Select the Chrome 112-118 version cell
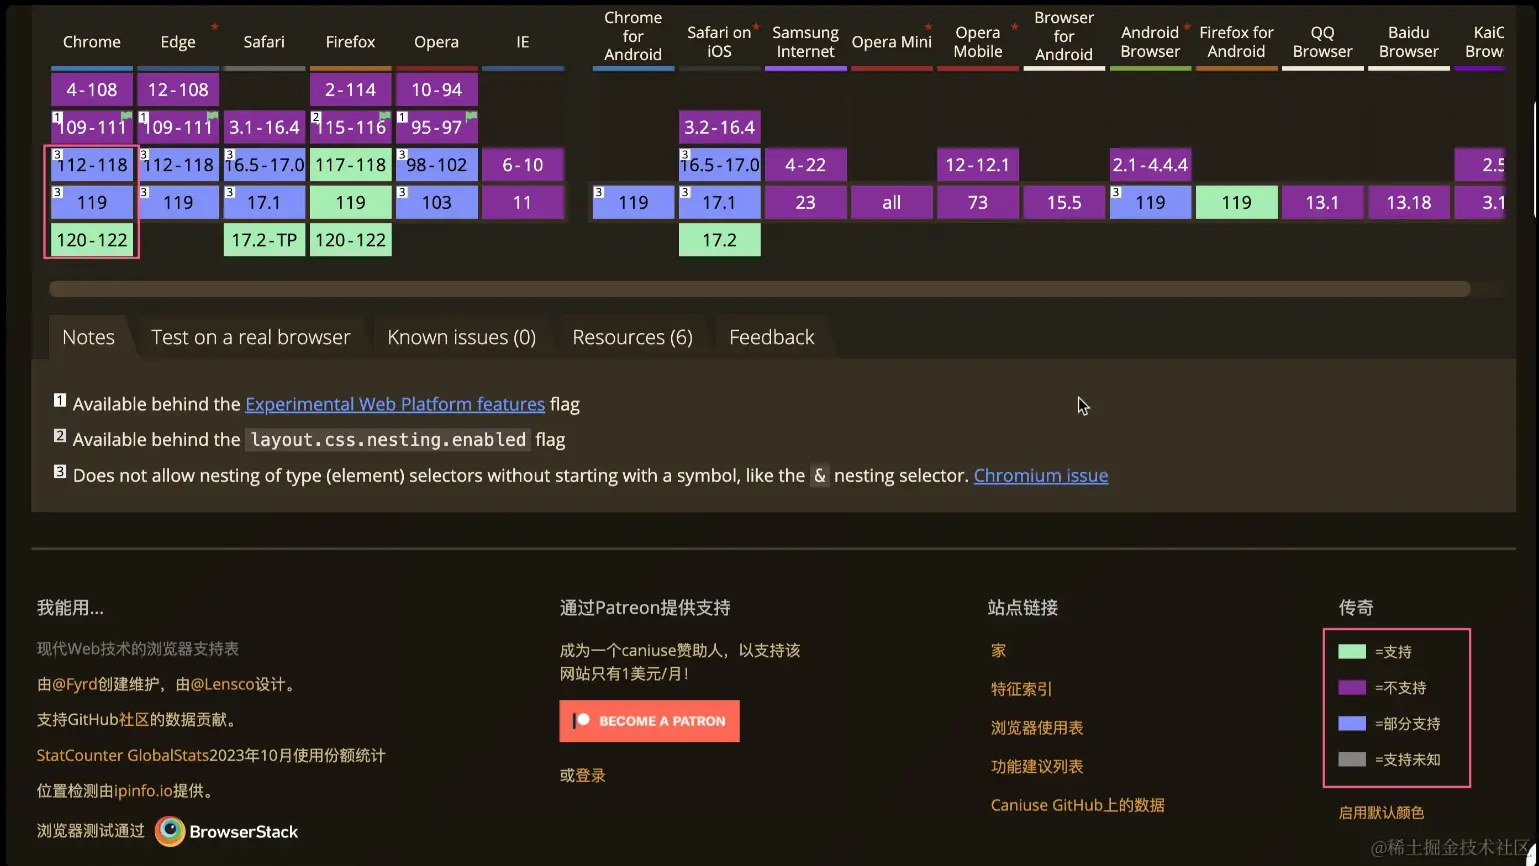 (x=92, y=165)
